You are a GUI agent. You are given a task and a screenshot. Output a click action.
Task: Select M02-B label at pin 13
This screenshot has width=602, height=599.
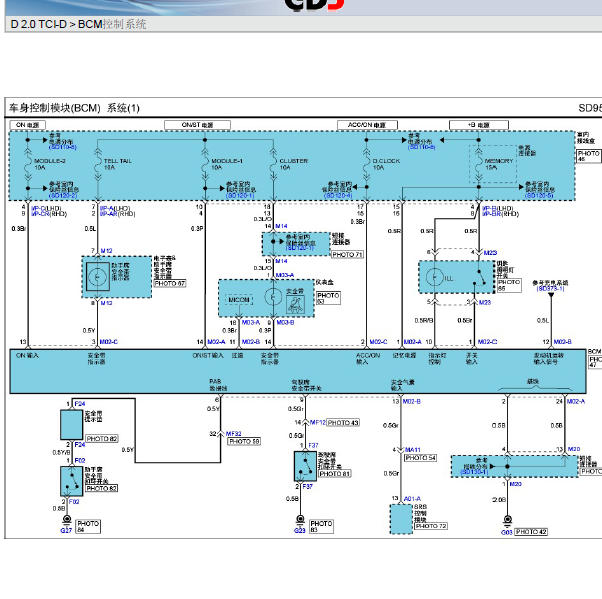pyautogui.click(x=412, y=401)
